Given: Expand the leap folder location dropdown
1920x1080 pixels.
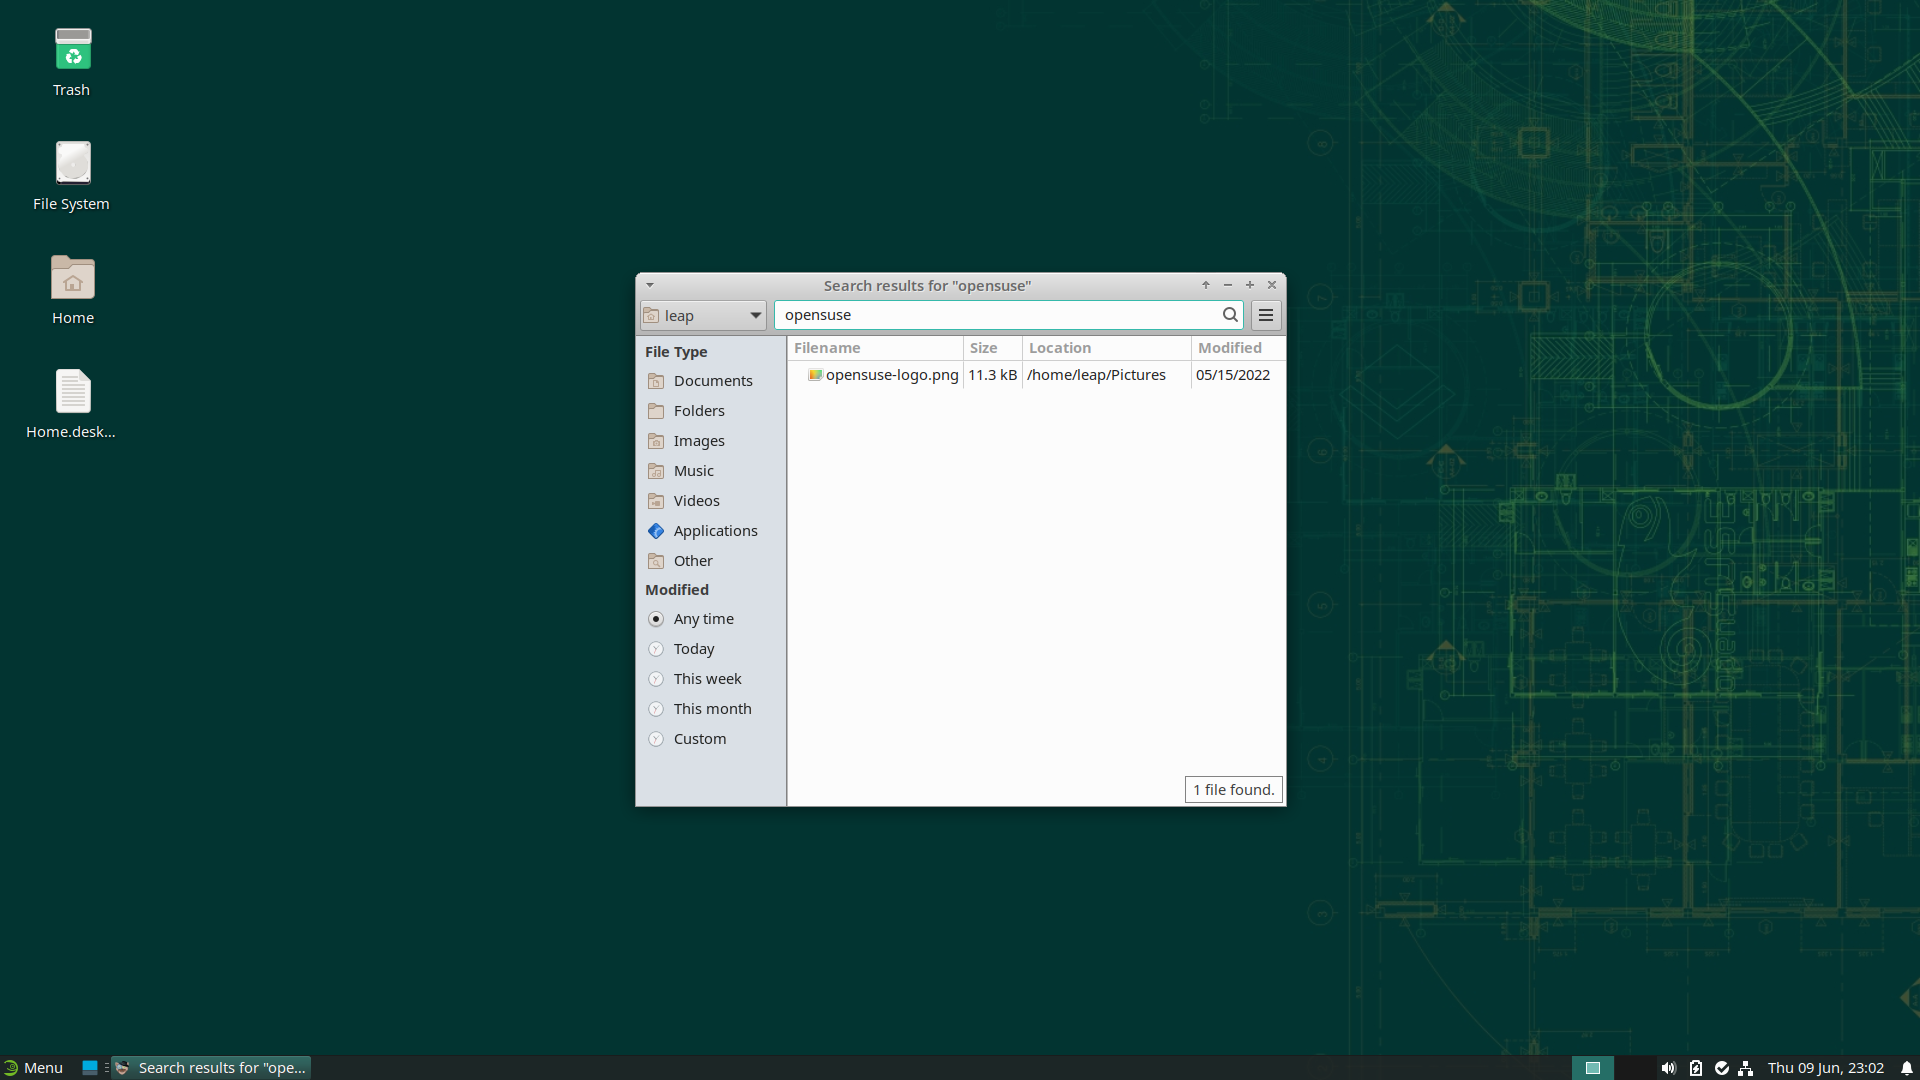Looking at the screenshot, I should click(x=703, y=316).
